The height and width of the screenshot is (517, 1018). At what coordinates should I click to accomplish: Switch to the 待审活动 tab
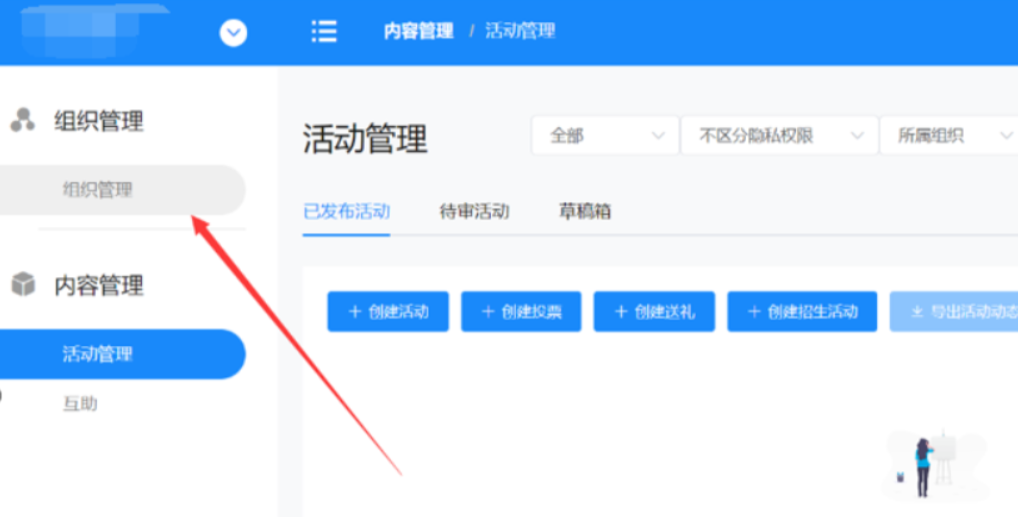coord(474,212)
